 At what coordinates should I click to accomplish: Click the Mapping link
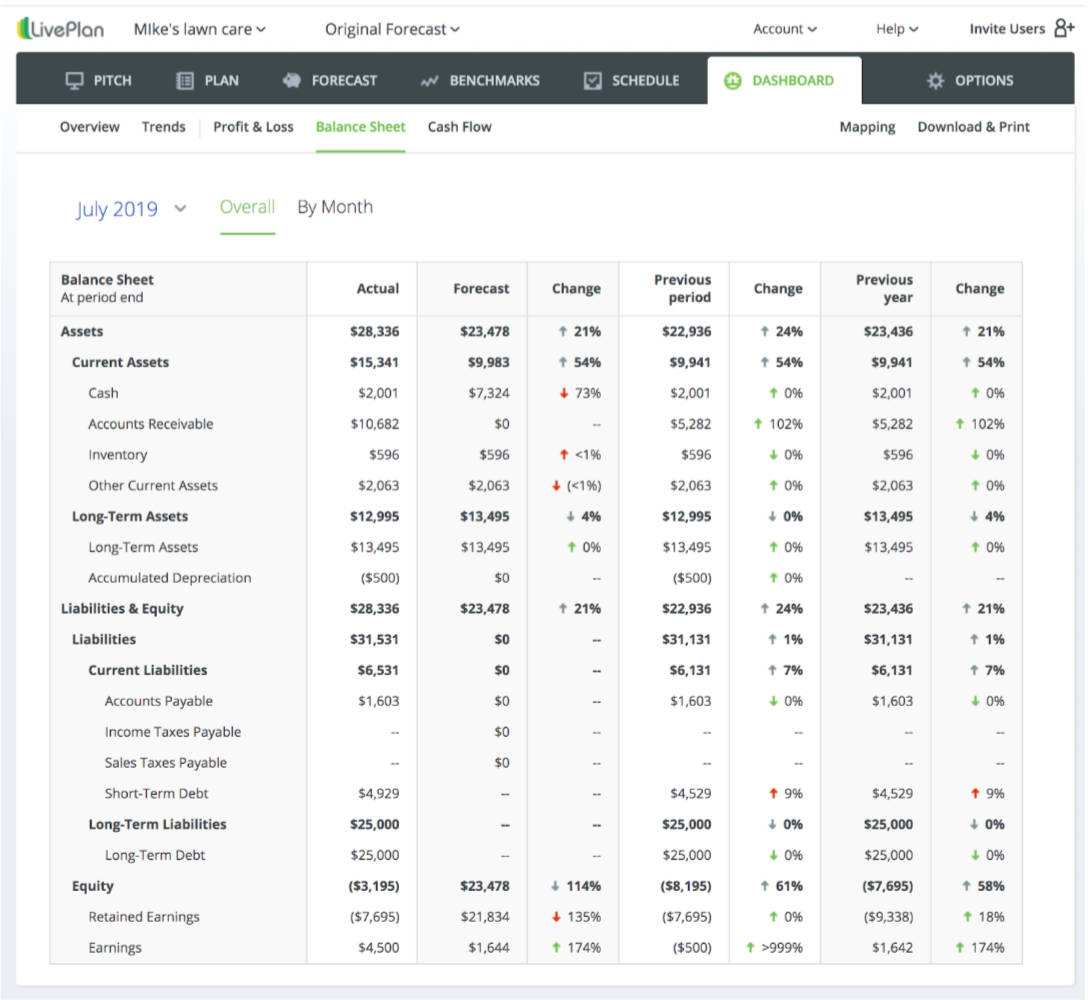(x=867, y=127)
